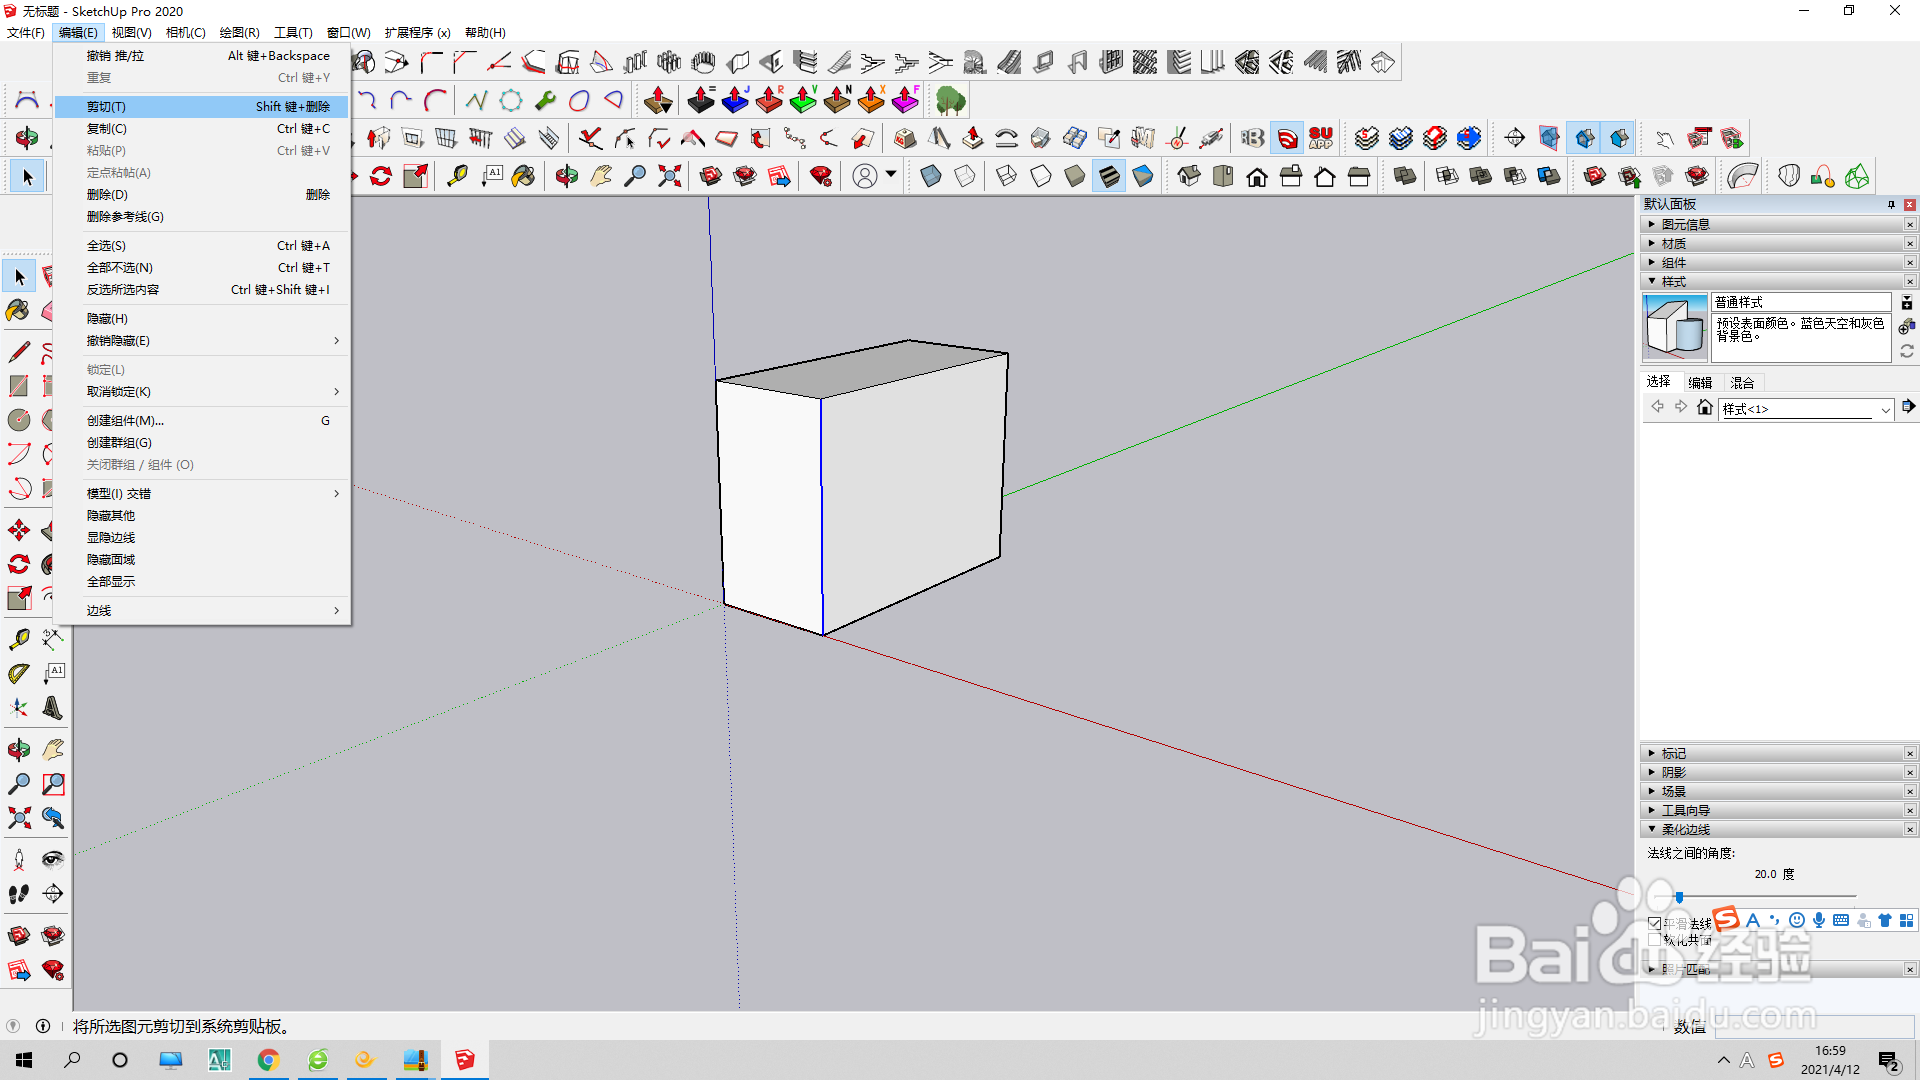Click the Zoom Extents tool
Image resolution: width=1920 pixels, height=1080 pixels.
(x=18, y=818)
